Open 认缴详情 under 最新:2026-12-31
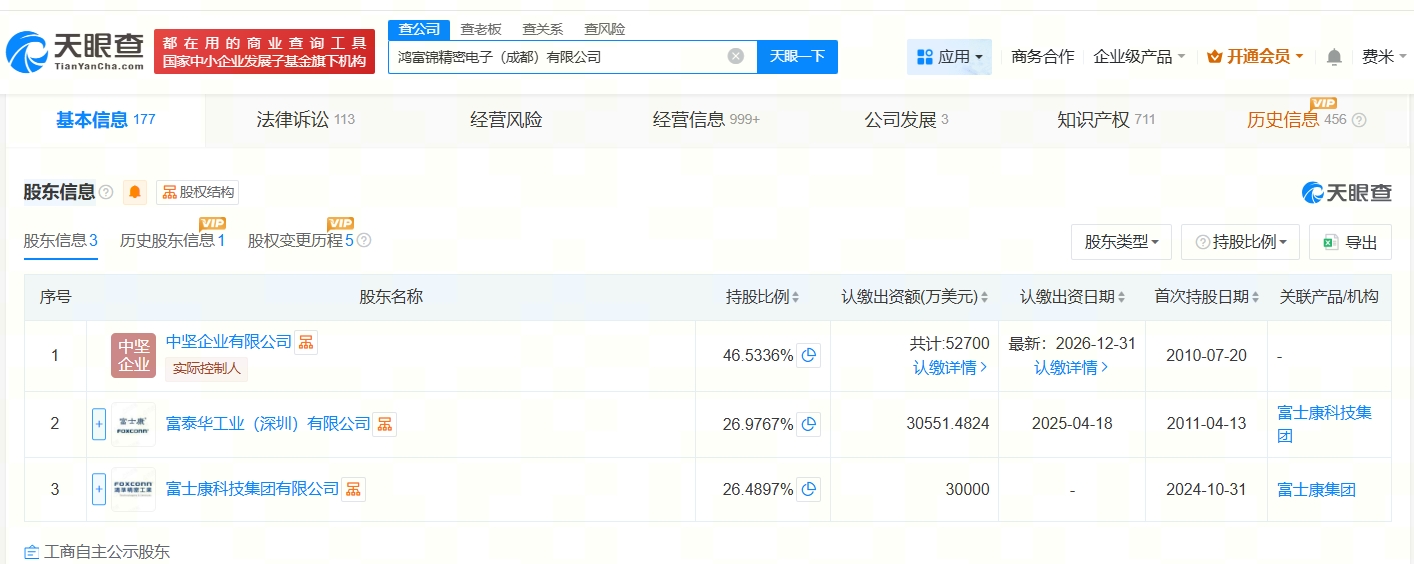Image resolution: width=1414 pixels, height=564 pixels. [x=1071, y=367]
